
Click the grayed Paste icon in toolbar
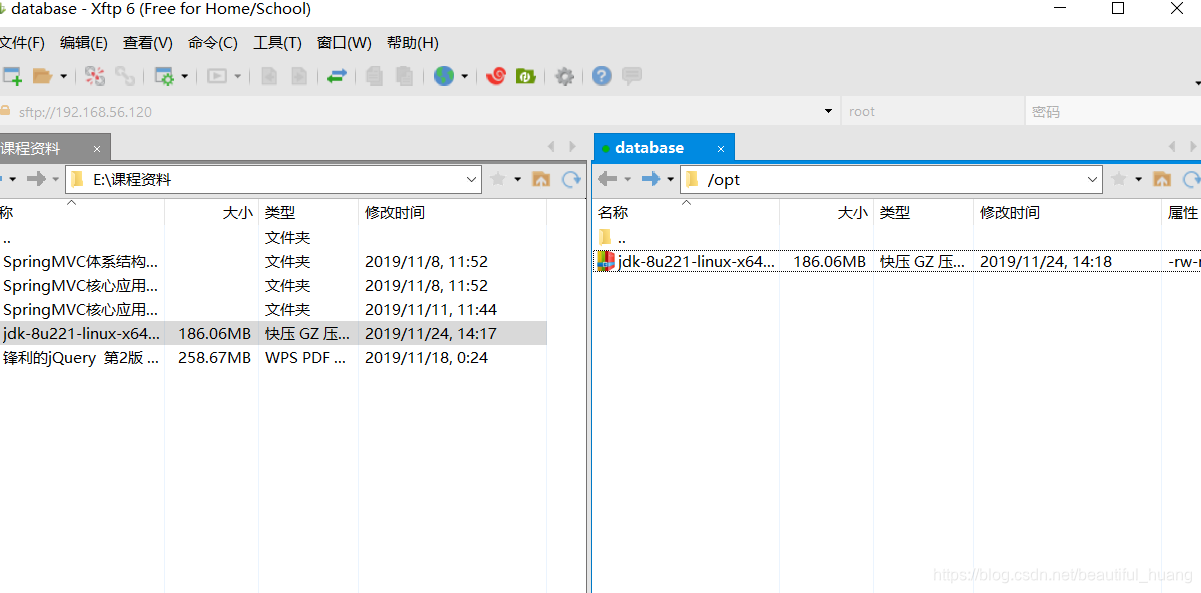tap(404, 76)
